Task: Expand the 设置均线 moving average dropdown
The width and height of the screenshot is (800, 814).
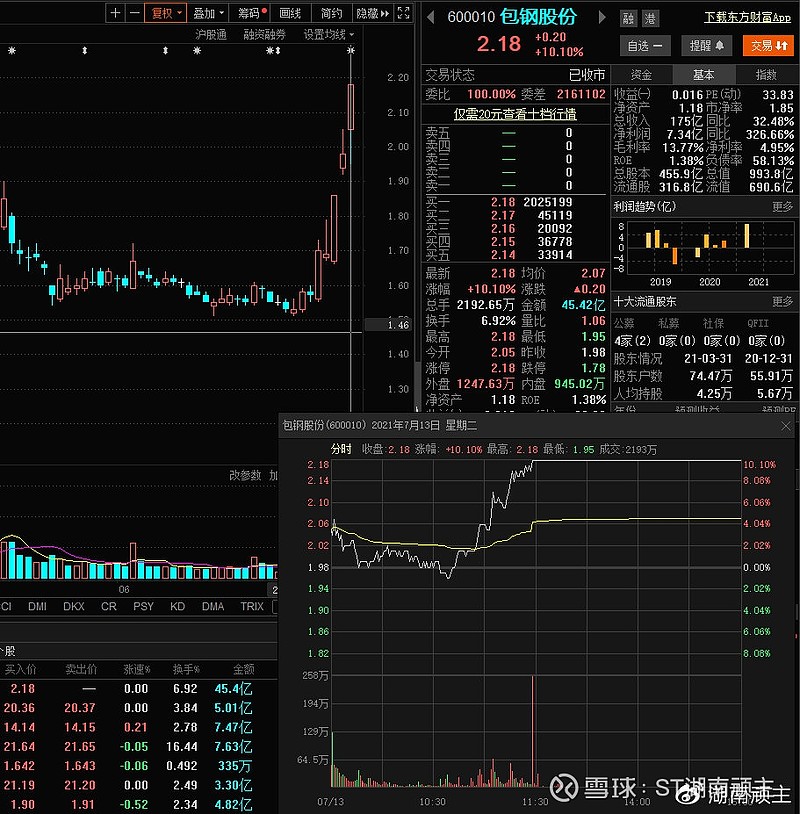Action: [329, 34]
